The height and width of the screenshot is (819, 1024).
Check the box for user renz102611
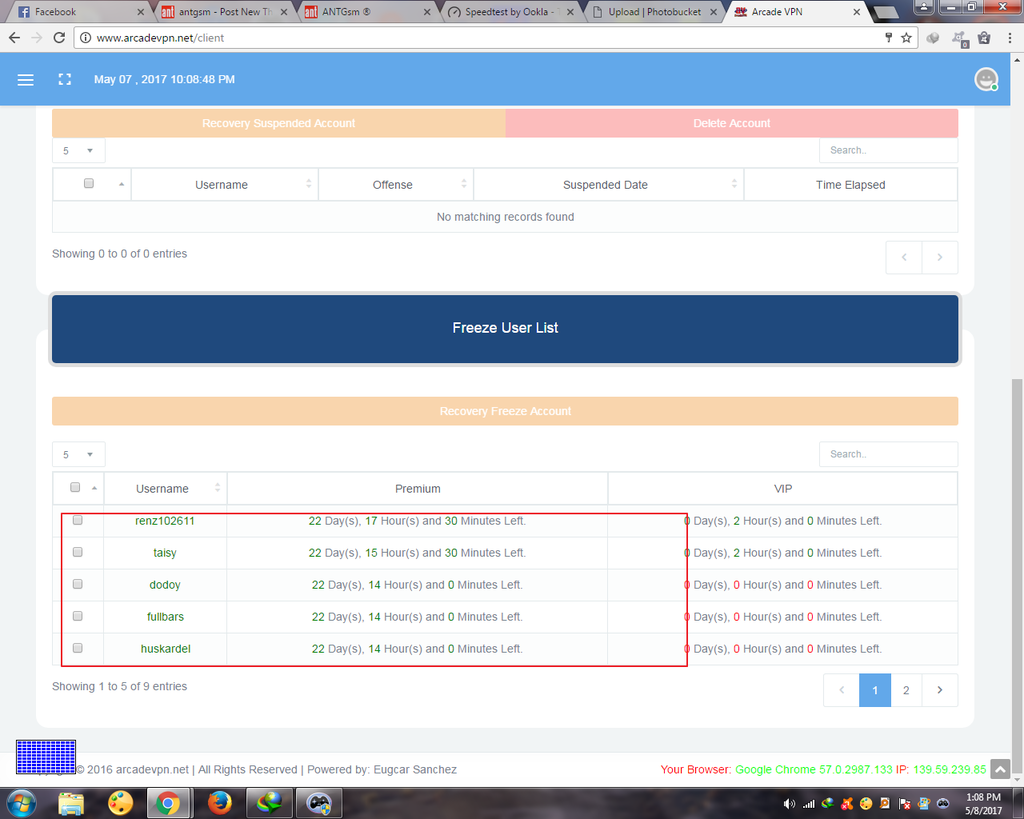78,520
